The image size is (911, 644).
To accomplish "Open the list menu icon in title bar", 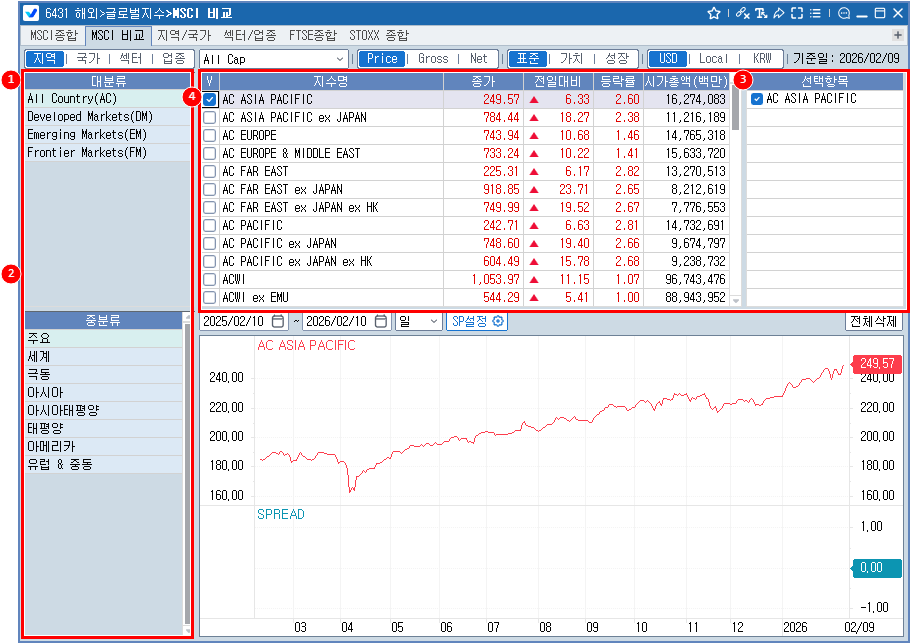I will pyautogui.click(x=815, y=14).
